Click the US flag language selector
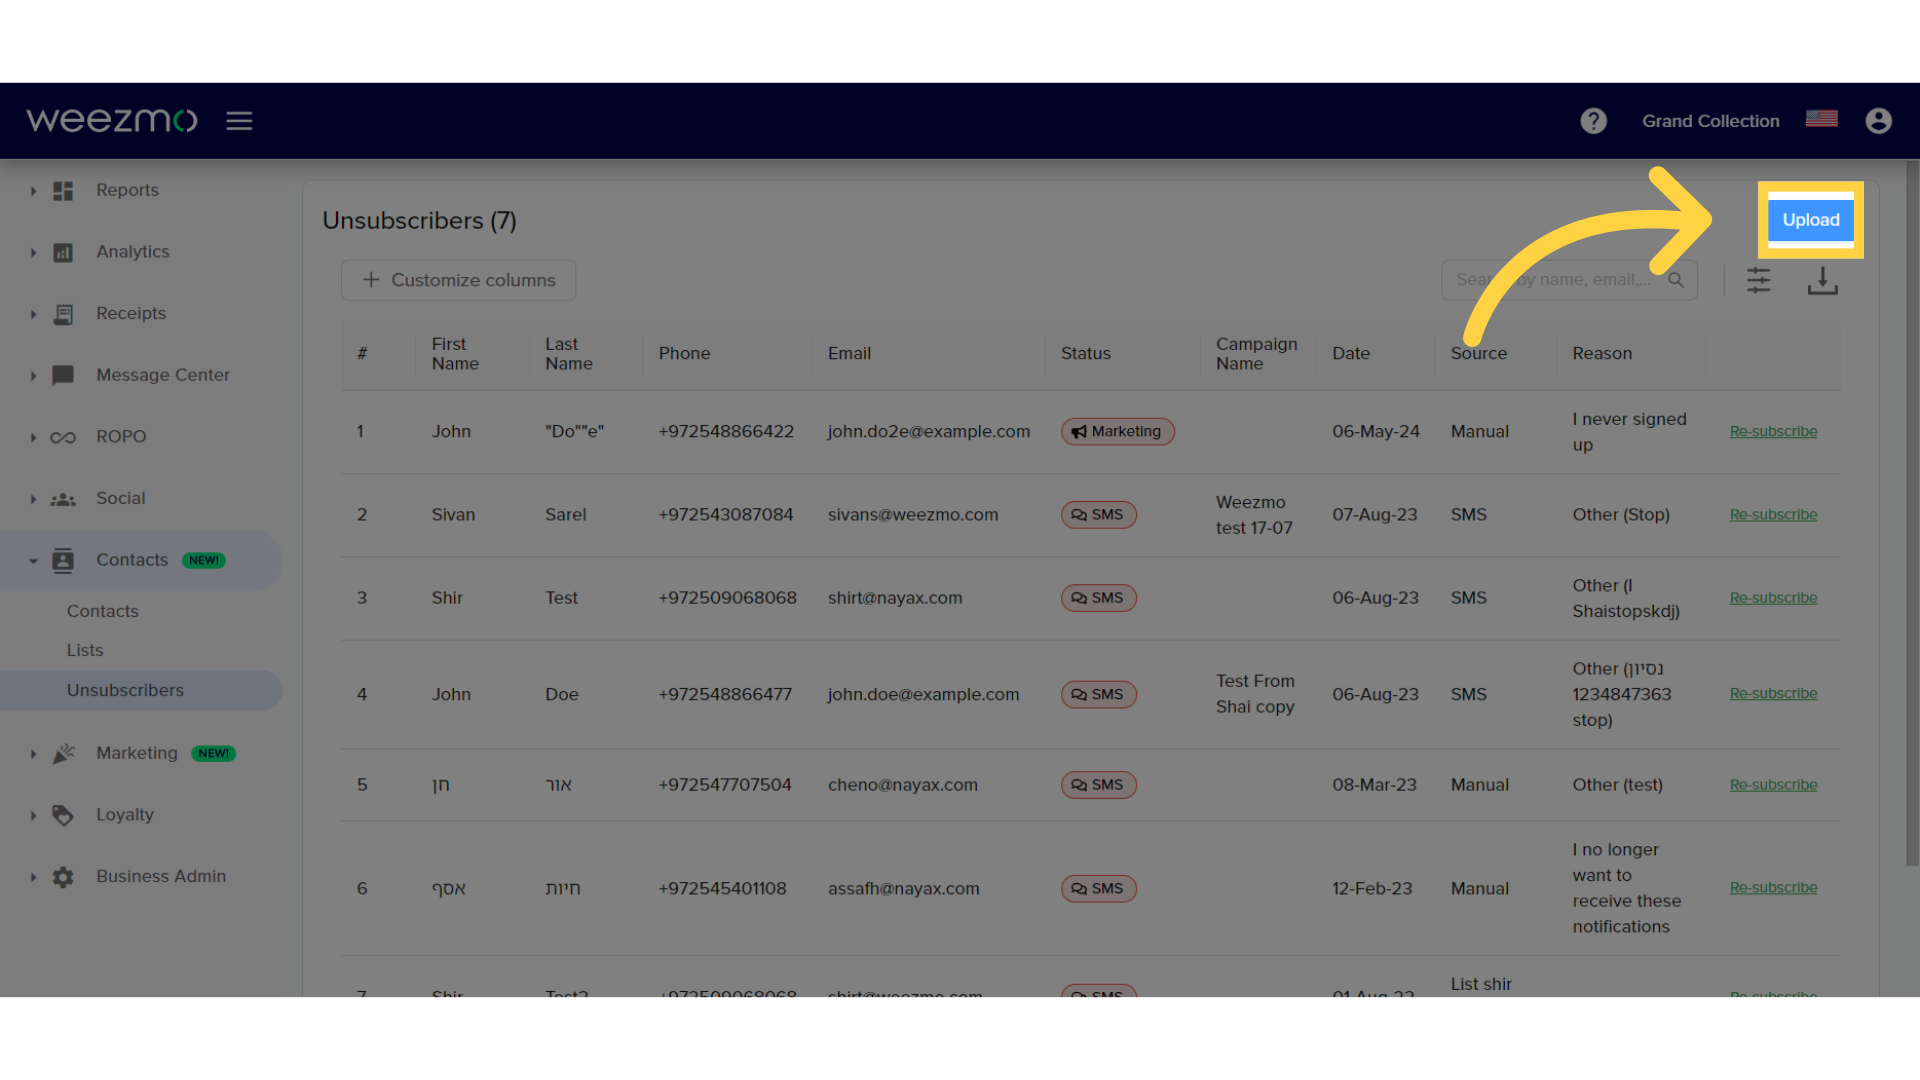Viewport: 1920px width, 1080px height. coord(1822,119)
